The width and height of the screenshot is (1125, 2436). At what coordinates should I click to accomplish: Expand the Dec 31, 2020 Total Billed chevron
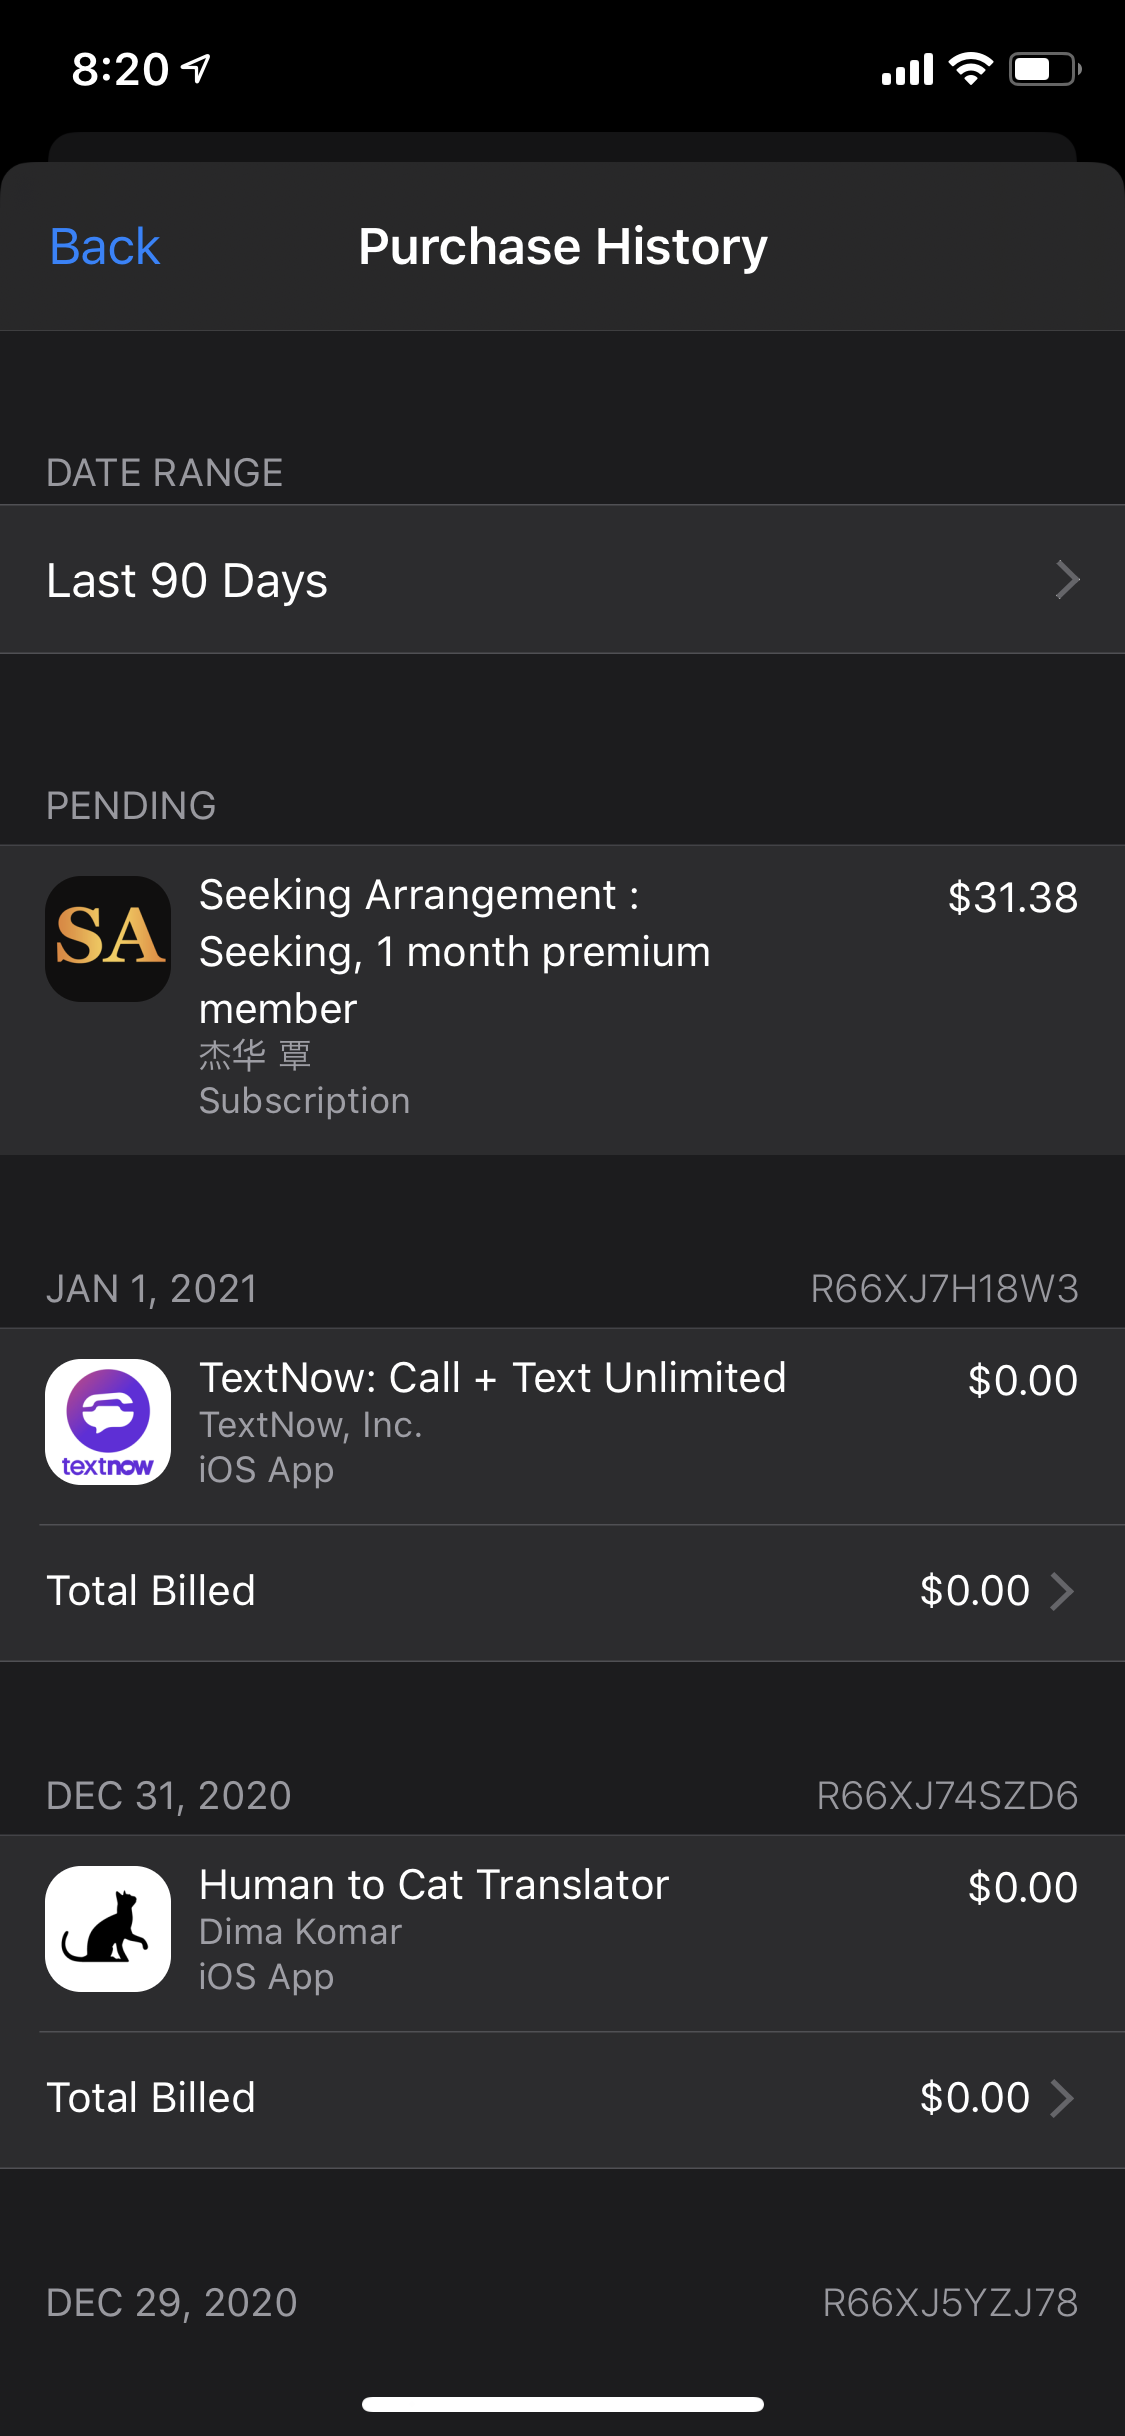1062,2098
